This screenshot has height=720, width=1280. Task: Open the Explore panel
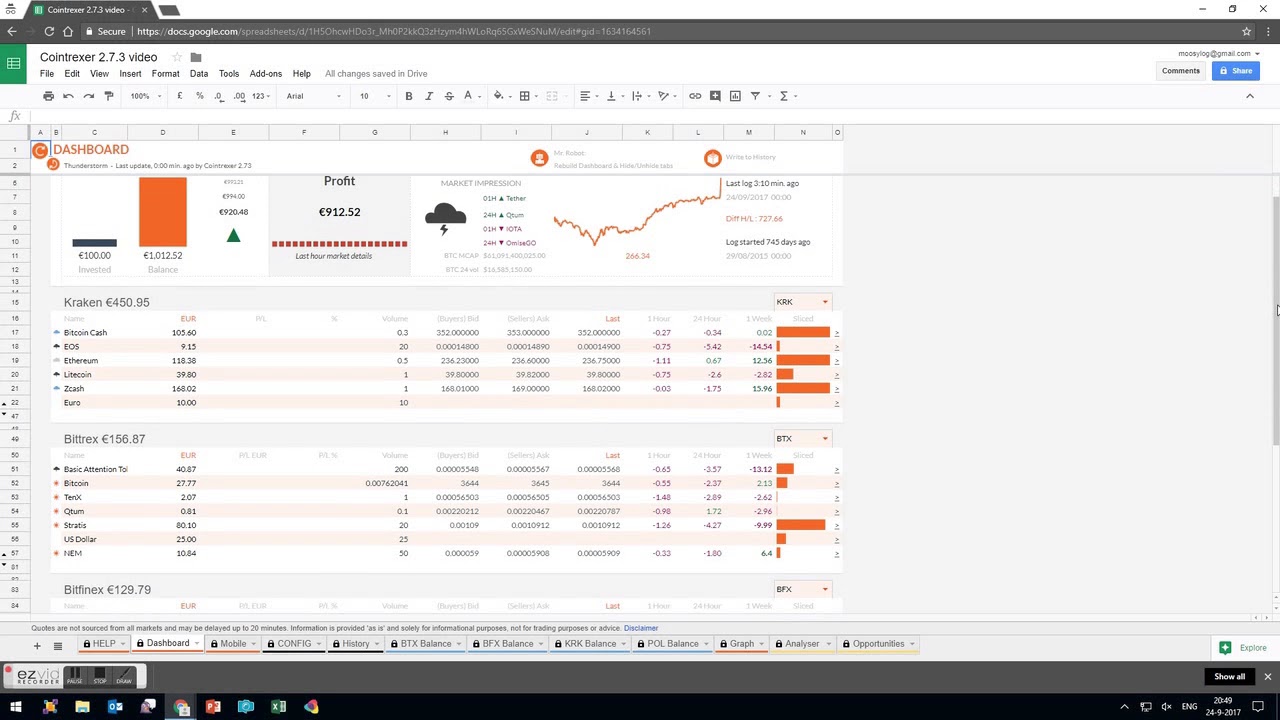1243,648
